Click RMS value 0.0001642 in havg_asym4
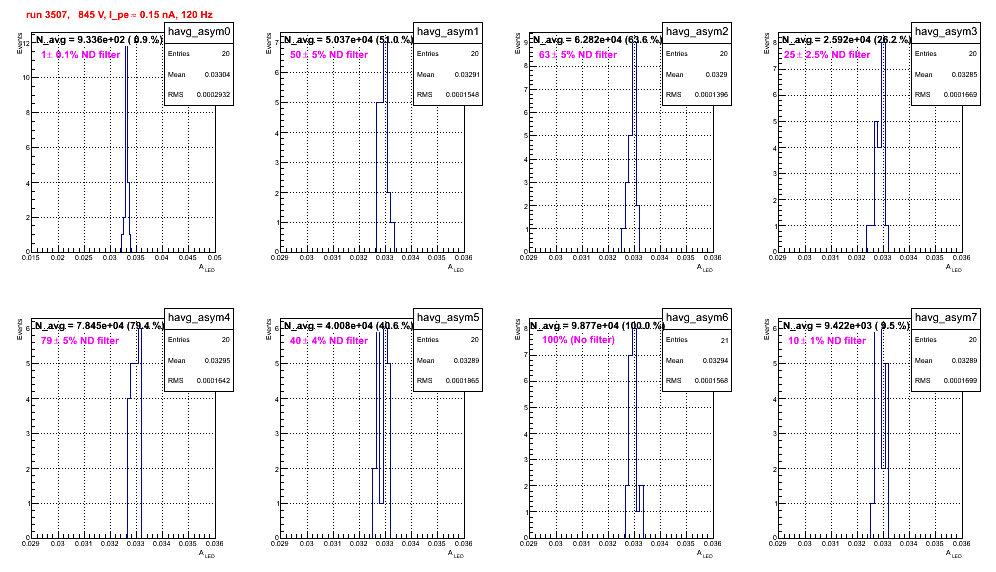996x572 pixels. (213, 381)
